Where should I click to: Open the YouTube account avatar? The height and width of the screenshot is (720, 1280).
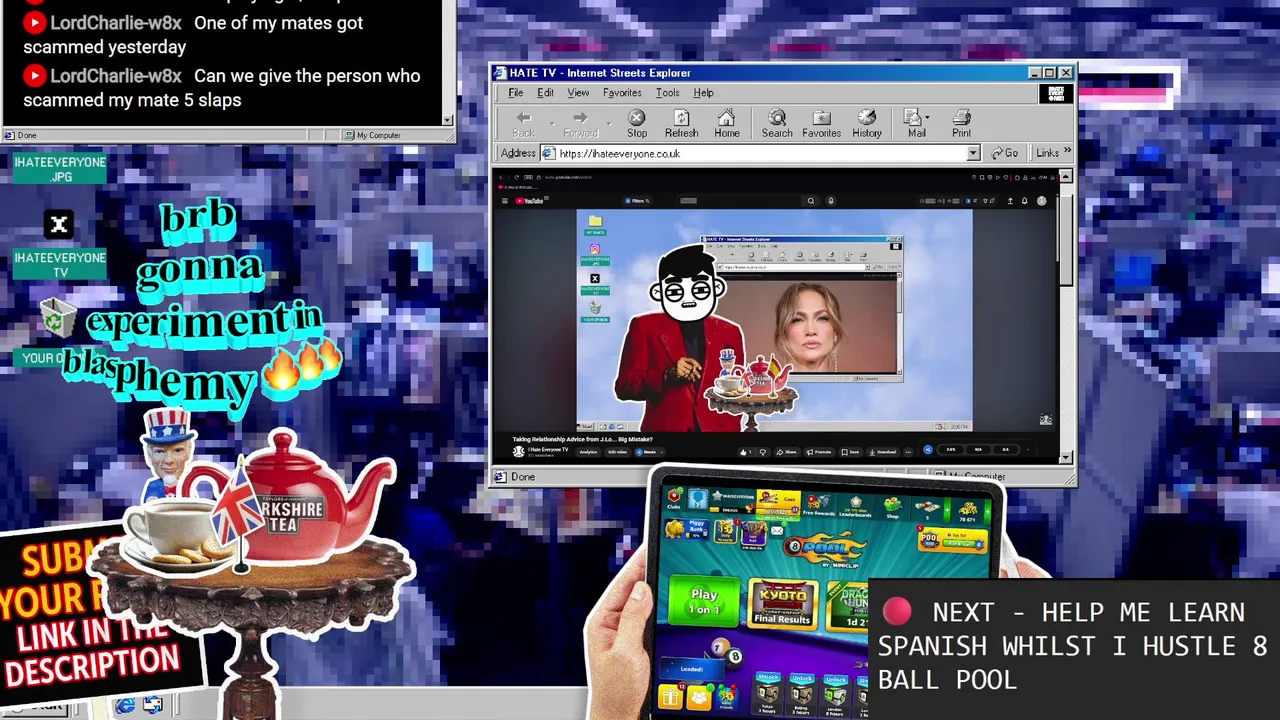(x=1041, y=201)
